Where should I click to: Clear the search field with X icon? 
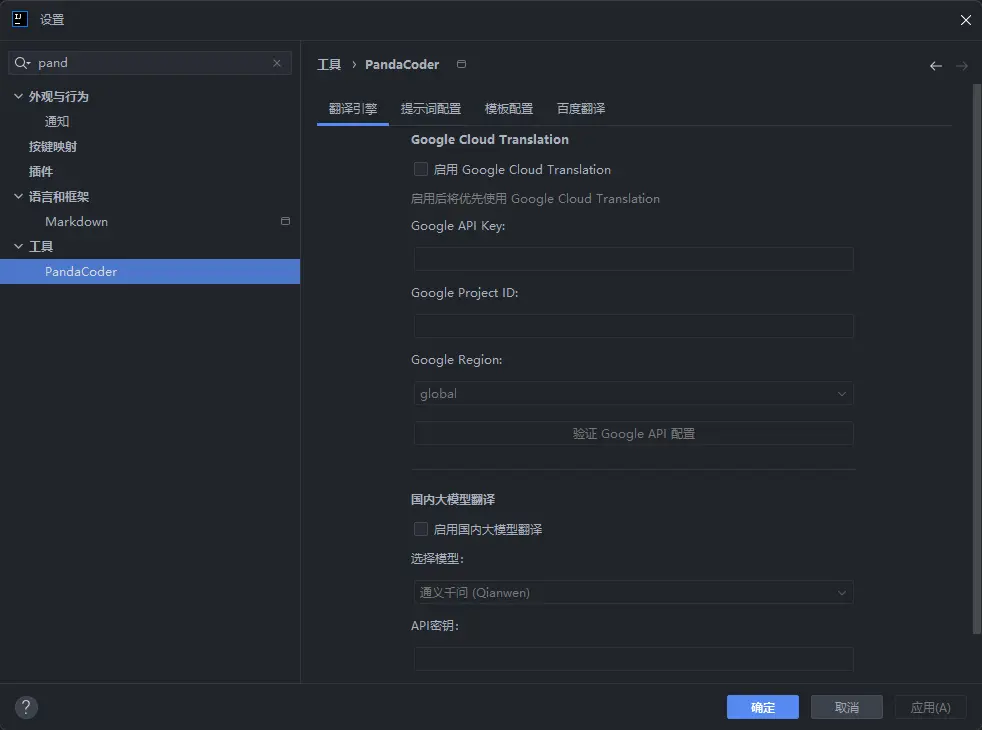point(277,63)
